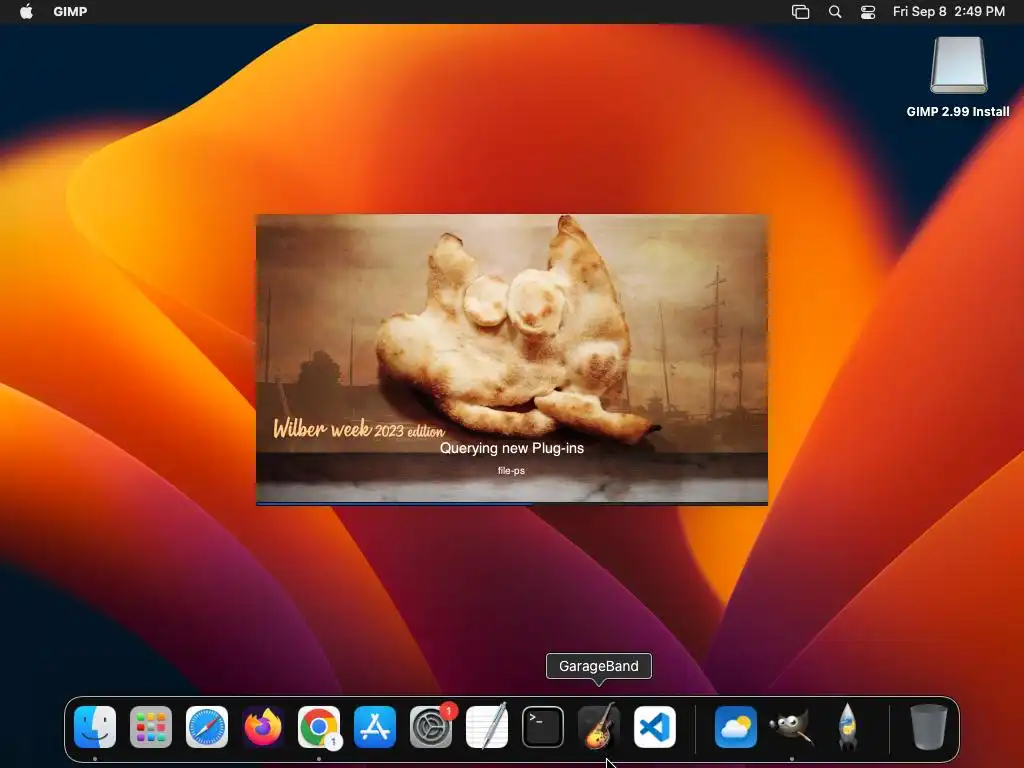The width and height of the screenshot is (1024, 768).
Task: Open Control Center in menu bar
Action: tap(868, 12)
